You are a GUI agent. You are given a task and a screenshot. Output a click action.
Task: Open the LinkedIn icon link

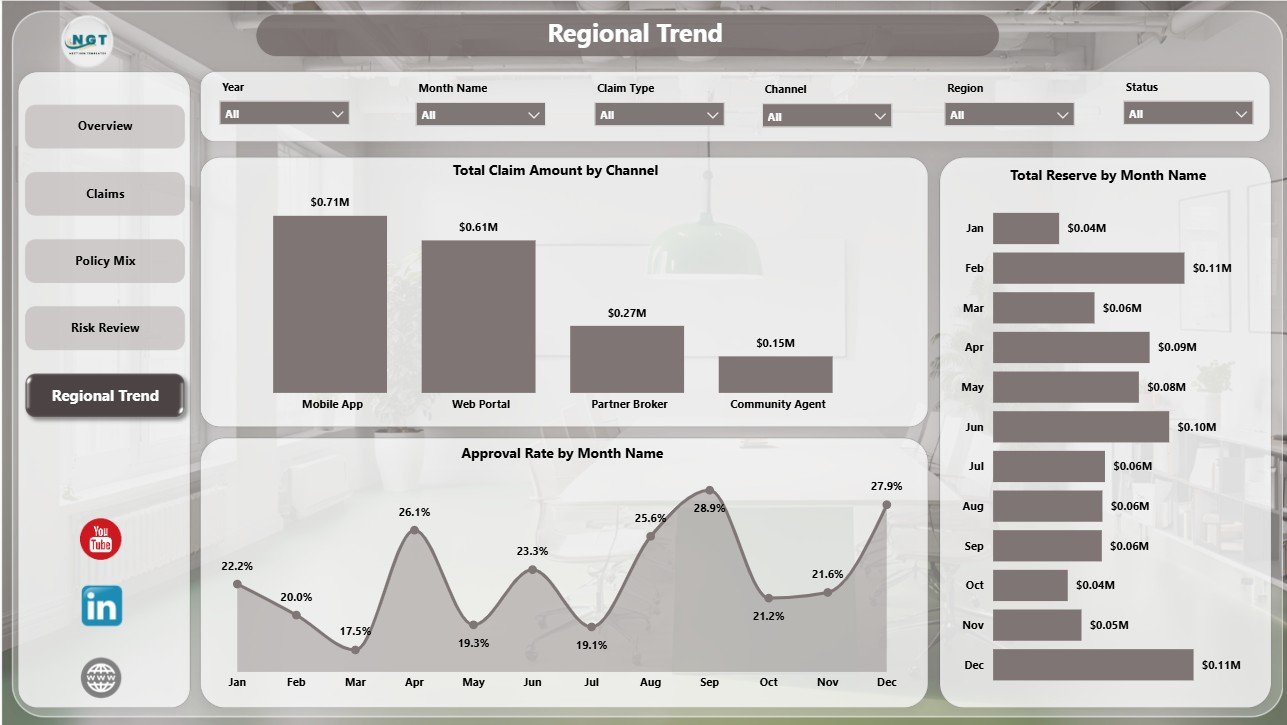102,606
